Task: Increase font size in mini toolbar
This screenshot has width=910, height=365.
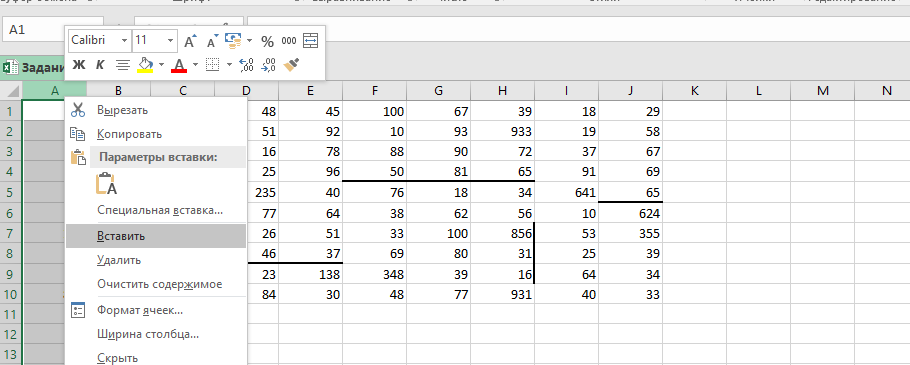Action: coord(190,41)
